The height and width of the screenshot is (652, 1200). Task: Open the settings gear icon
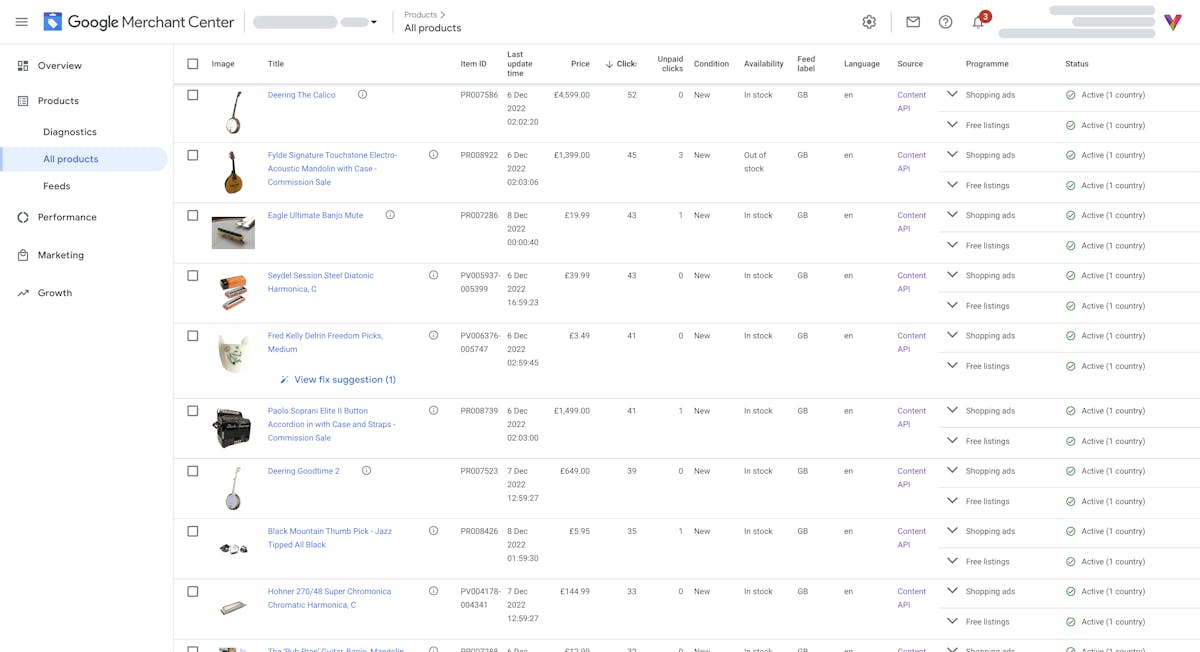coord(869,22)
